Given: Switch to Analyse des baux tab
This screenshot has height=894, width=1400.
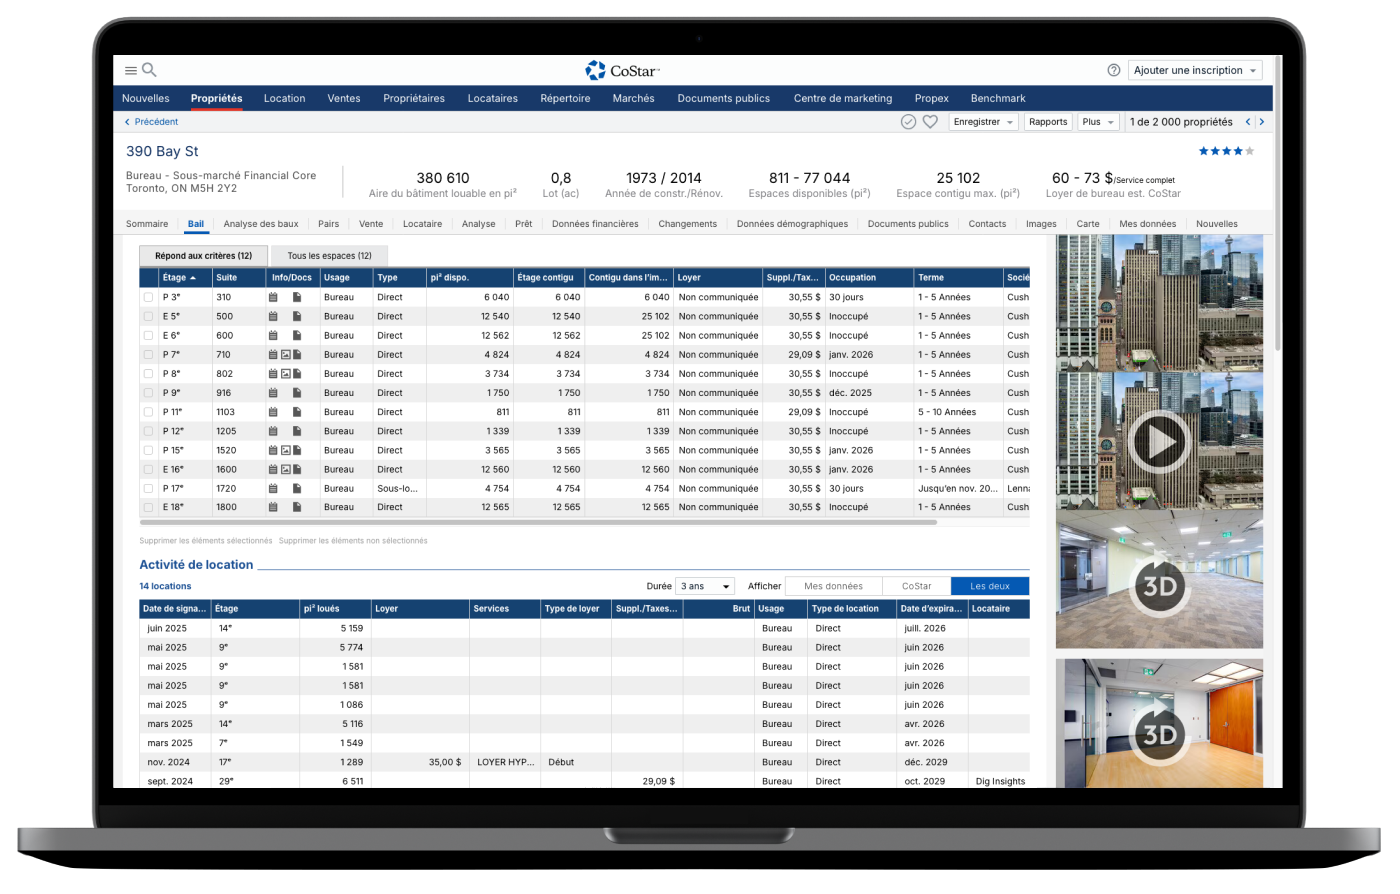Looking at the screenshot, I should click(261, 224).
